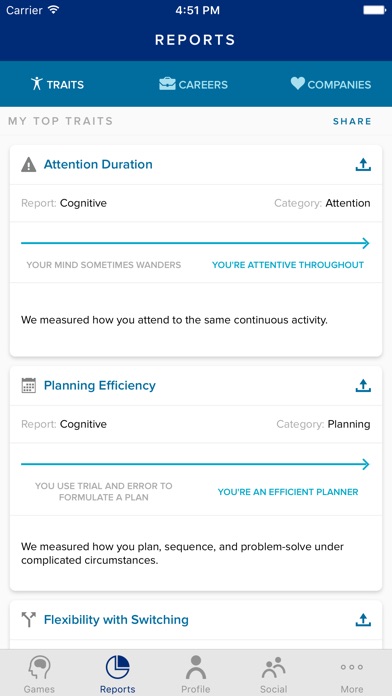Screen dimensions: 392x696
Task: Click the warning triangle icon beside Attention Duration
Action: coord(29,165)
